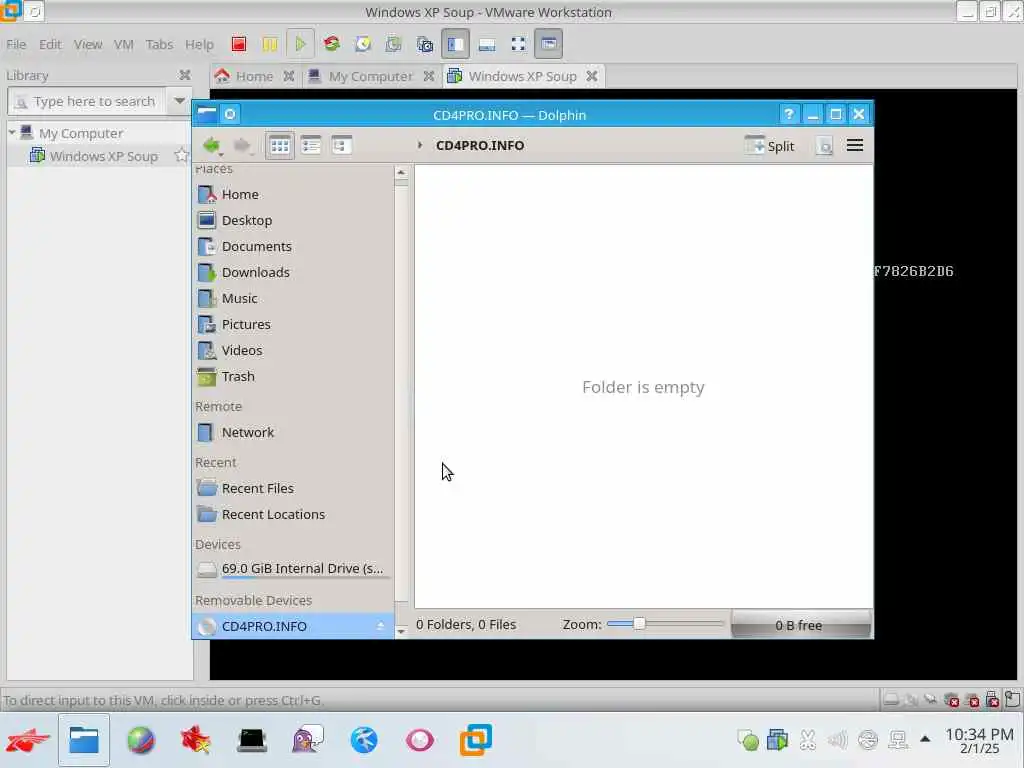This screenshot has height=768, width=1024.
Task: Eject the CD4PRO.INFO removable device
Action: (380, 626)
